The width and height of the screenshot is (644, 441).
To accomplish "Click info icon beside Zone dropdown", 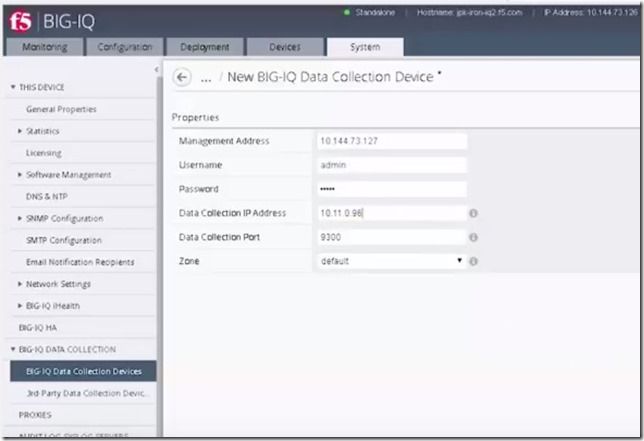I will [473, 261].
